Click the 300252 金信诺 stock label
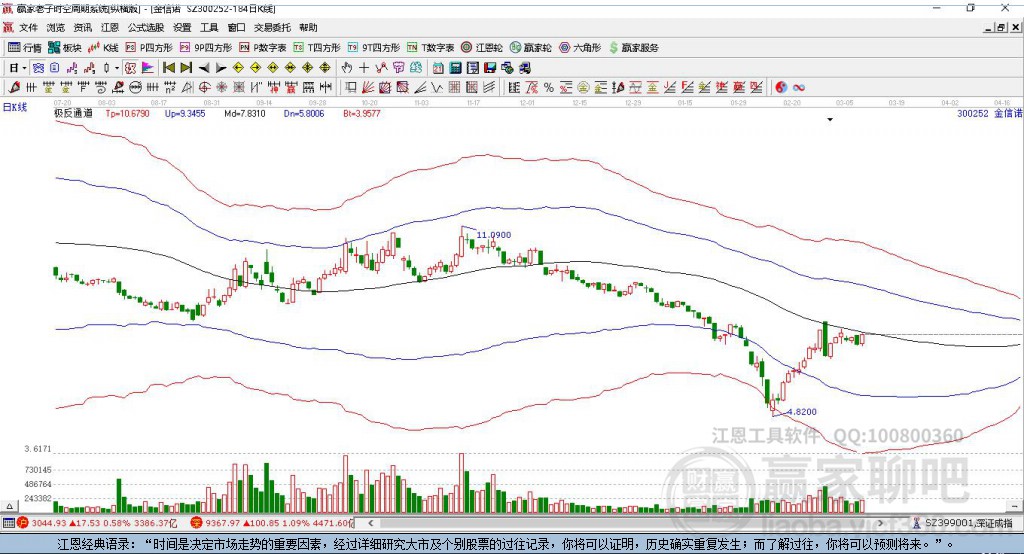 point(989,113)
